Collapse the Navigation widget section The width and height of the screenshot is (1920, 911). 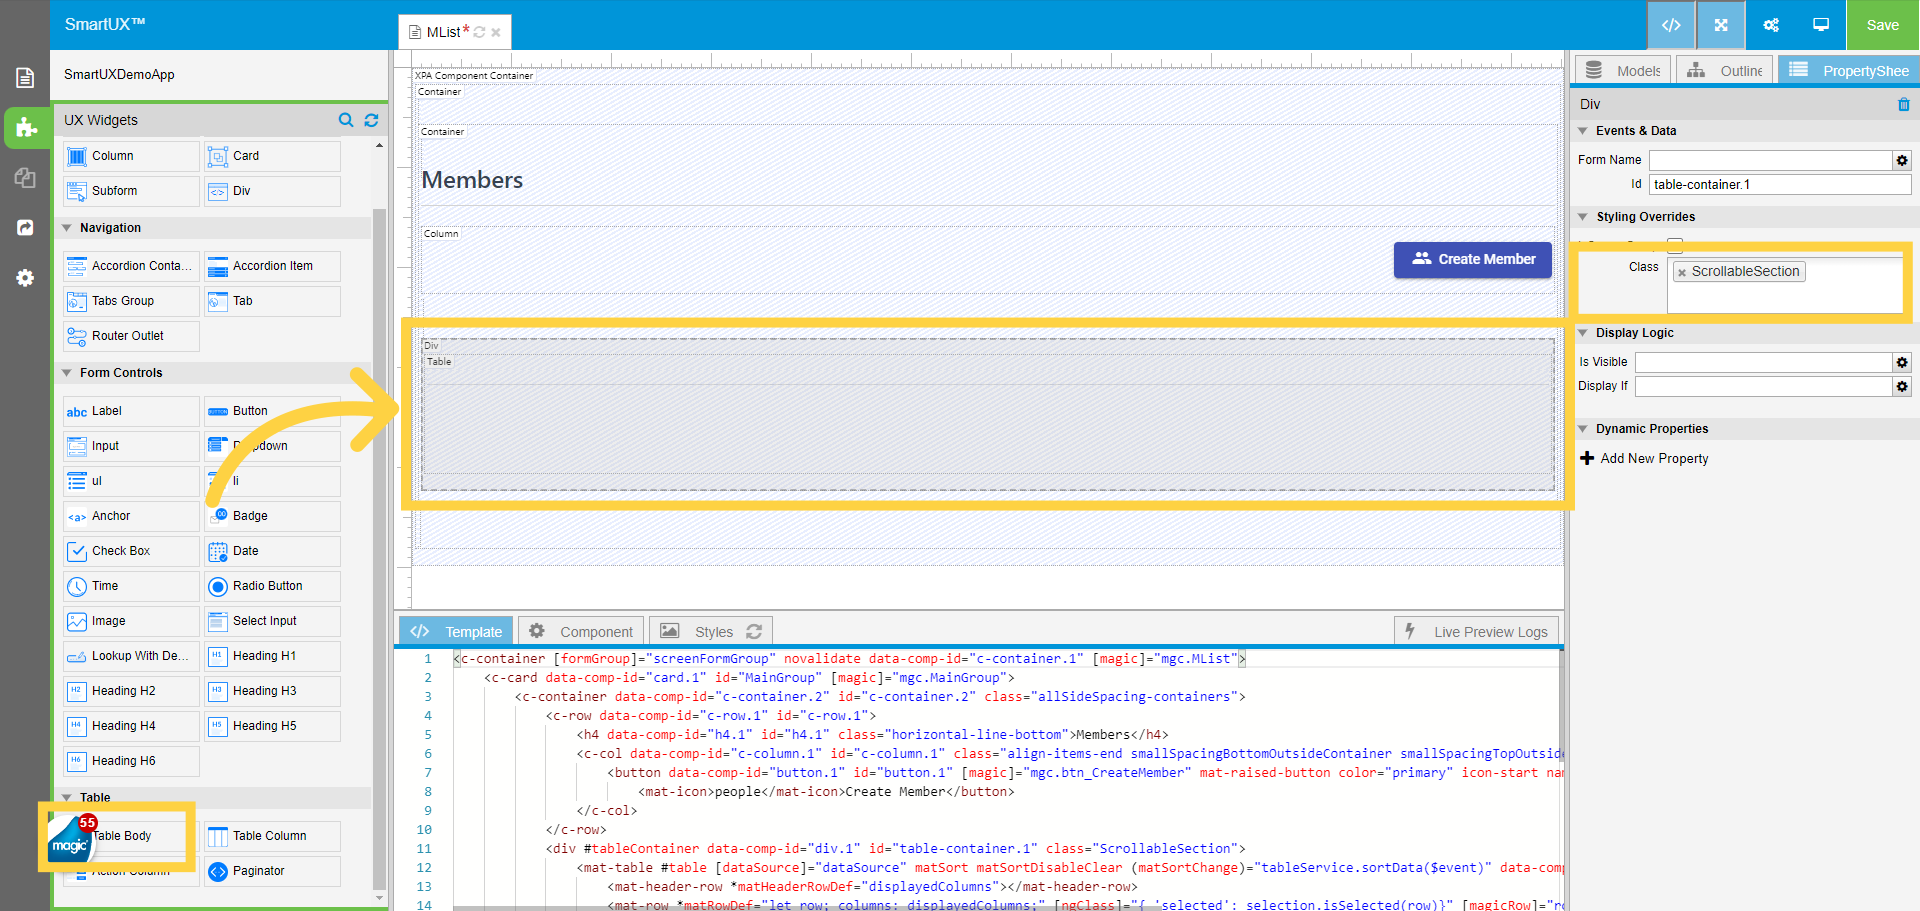click(x=68, y=227)
